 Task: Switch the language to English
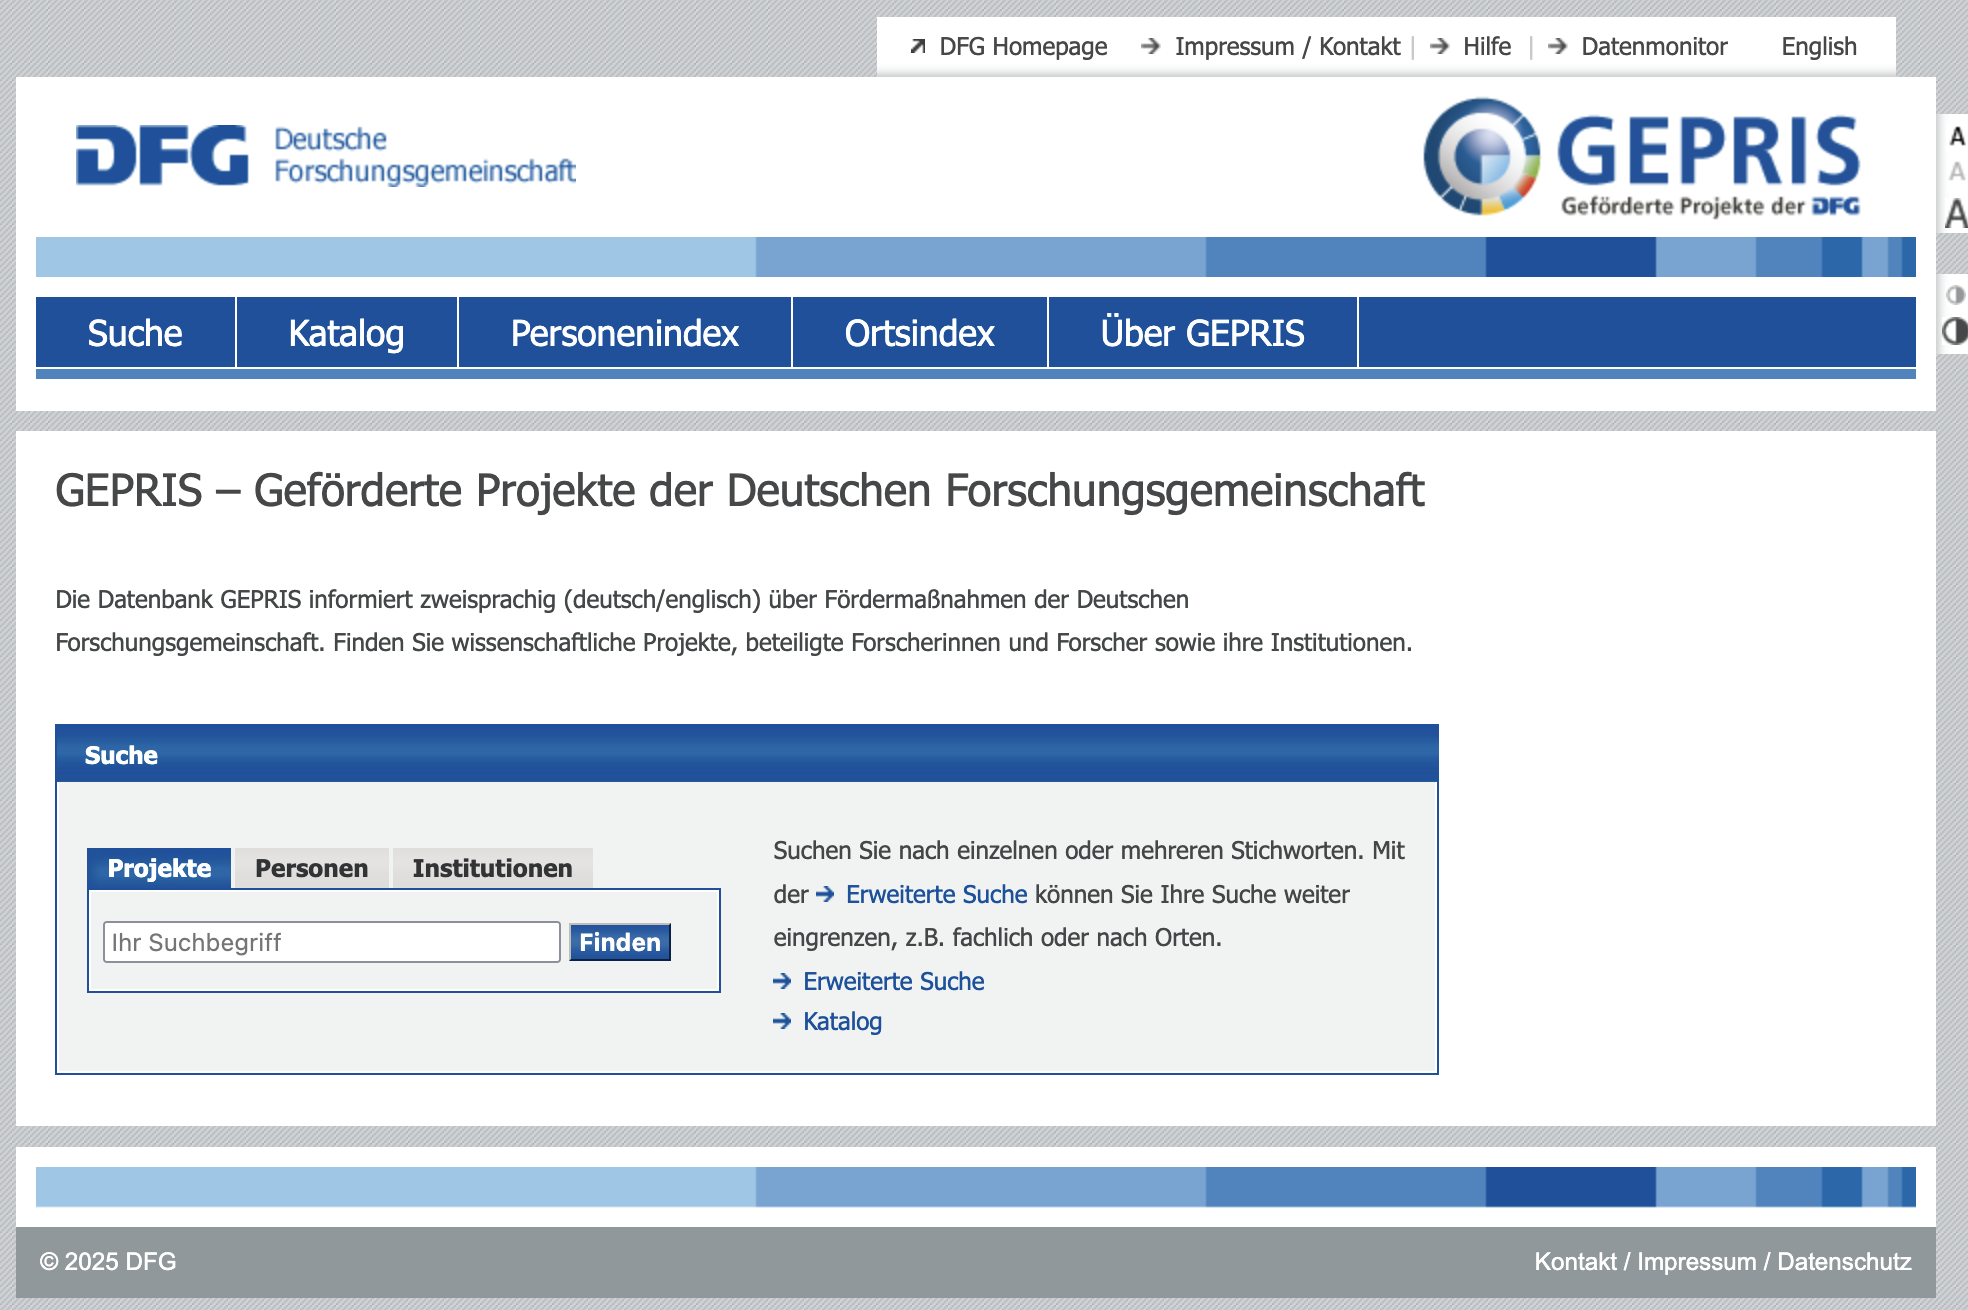1818,47
